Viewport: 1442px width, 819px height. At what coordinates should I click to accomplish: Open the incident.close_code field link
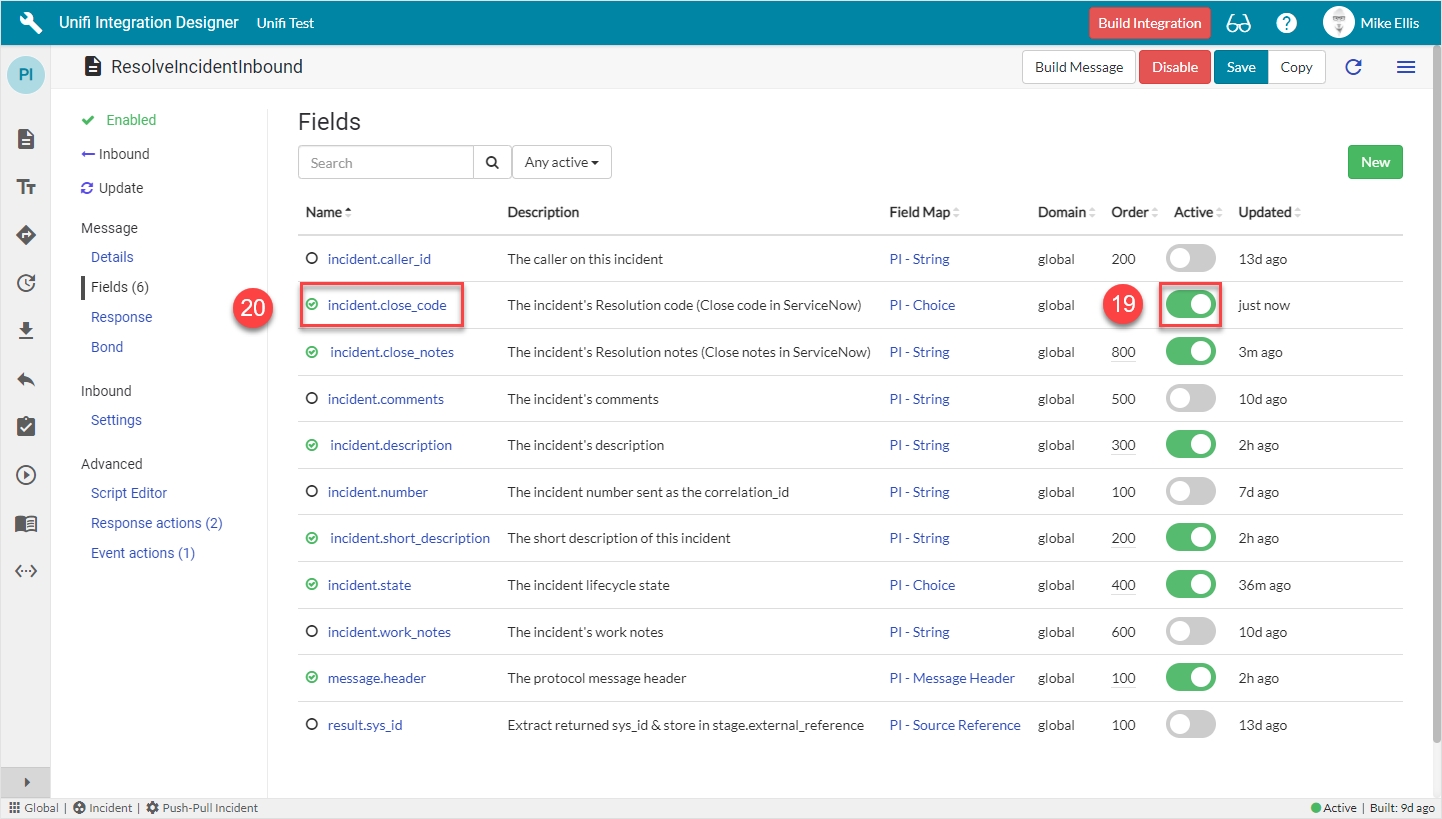387,305
